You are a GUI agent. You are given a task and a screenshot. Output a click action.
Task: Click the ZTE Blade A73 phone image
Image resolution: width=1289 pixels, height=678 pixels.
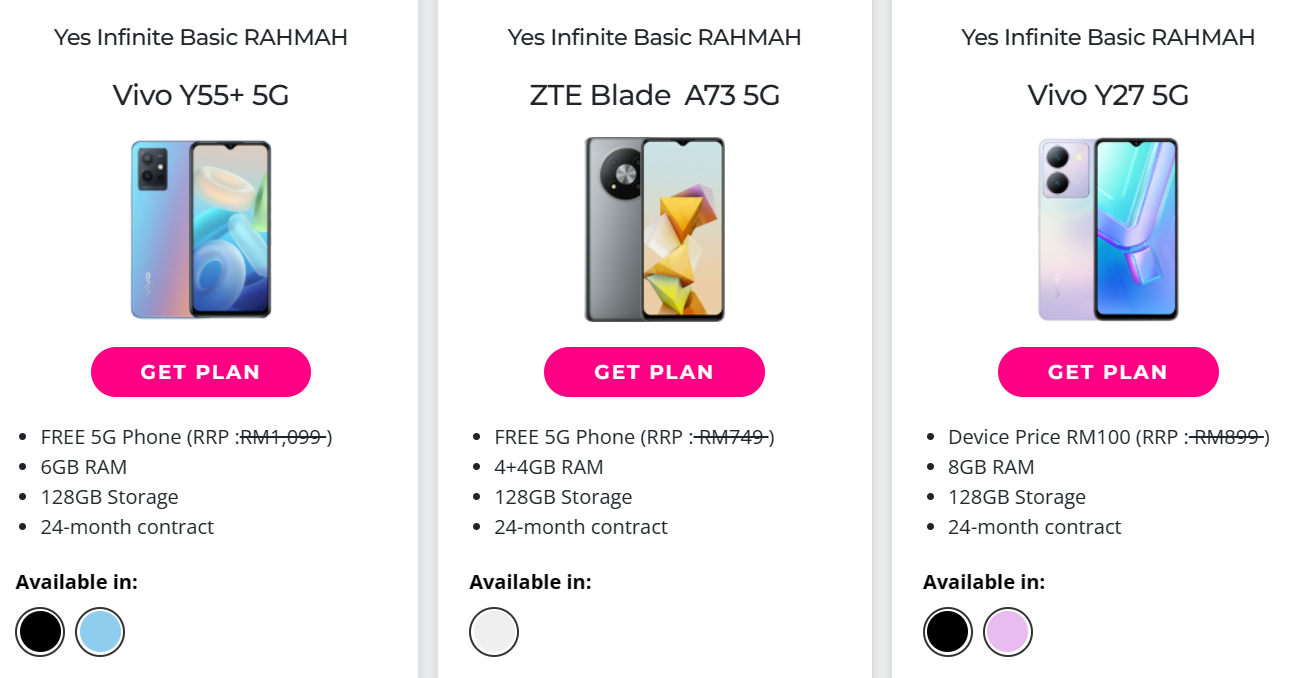pos(654,230)
